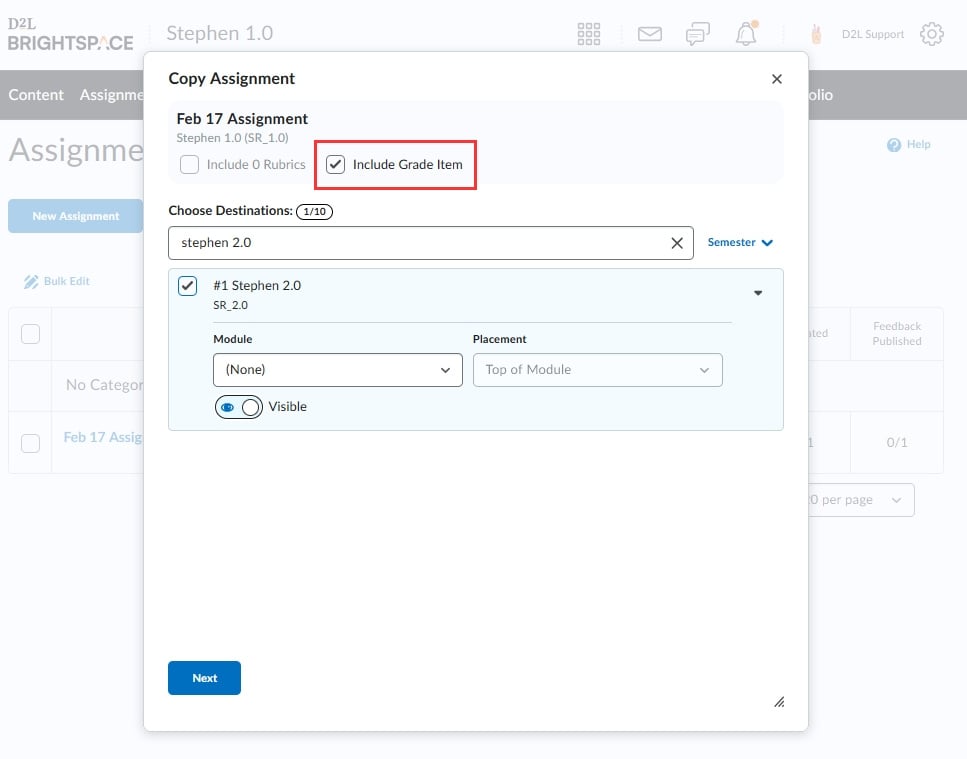The height and width of the screenshot is (759, 967).
Task: Go to D2L Brightspace home logo
Action: point(70,35)
